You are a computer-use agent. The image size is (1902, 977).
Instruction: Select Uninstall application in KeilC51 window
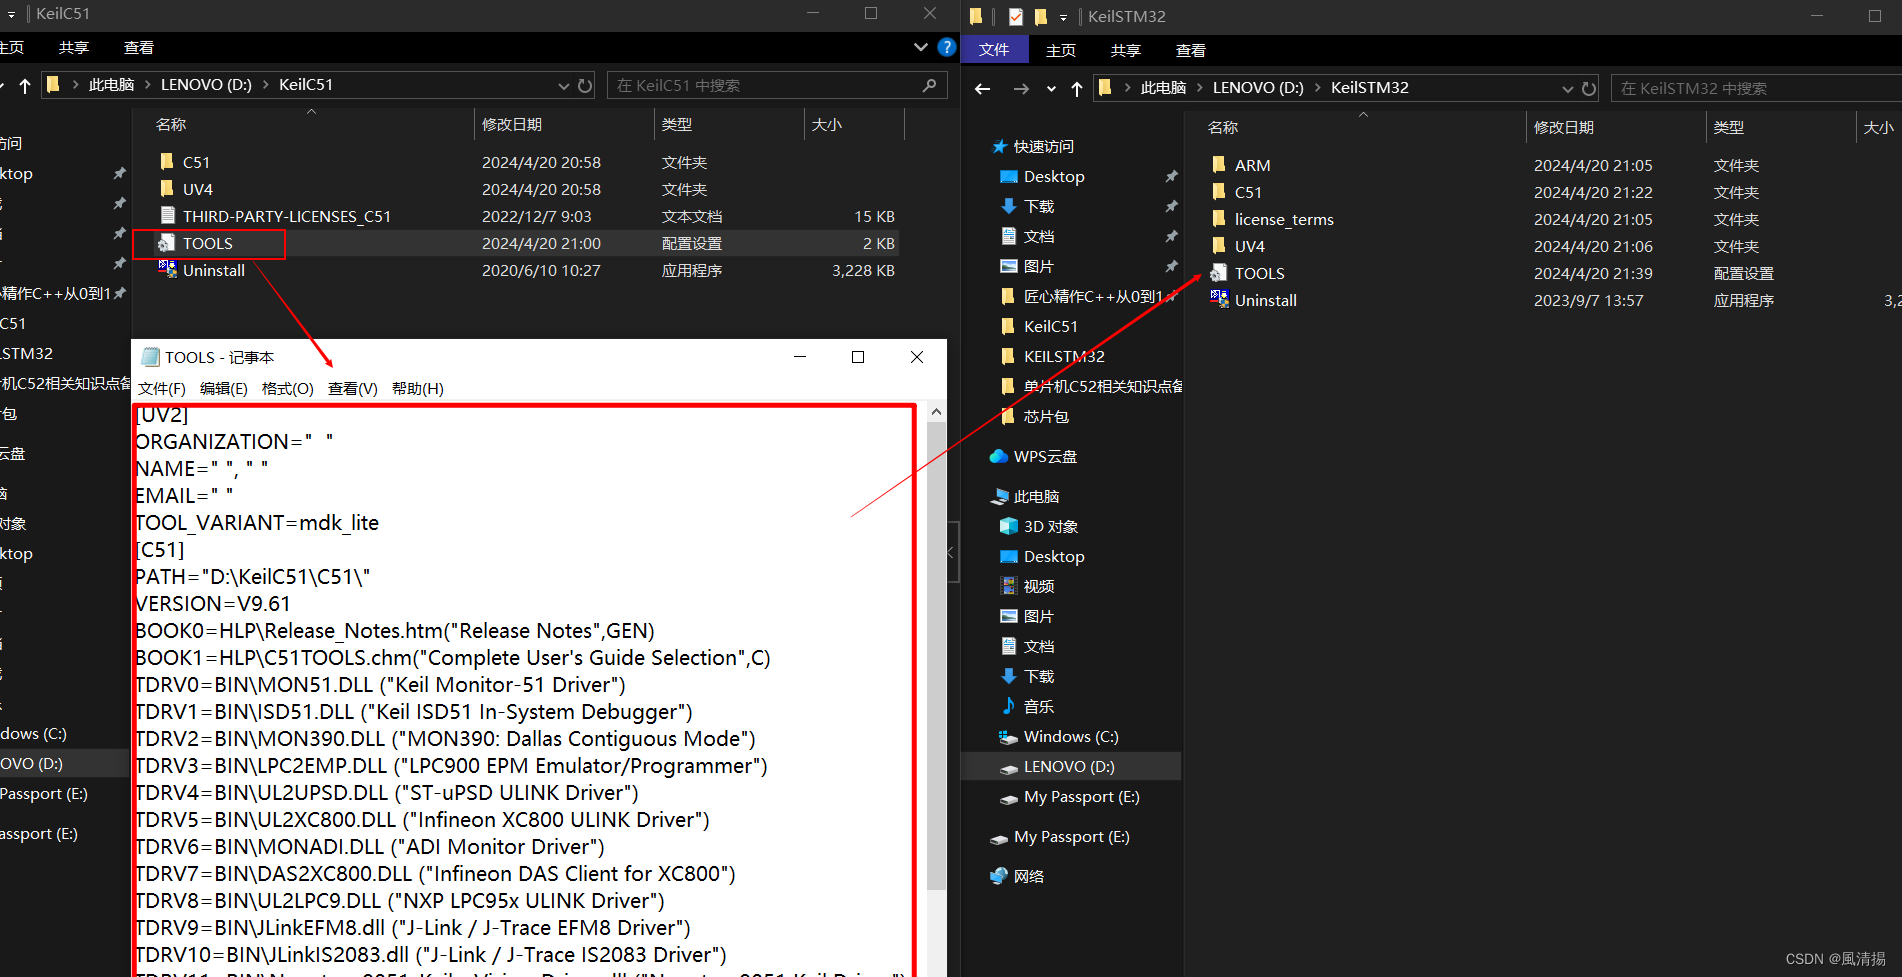point(213,270)
